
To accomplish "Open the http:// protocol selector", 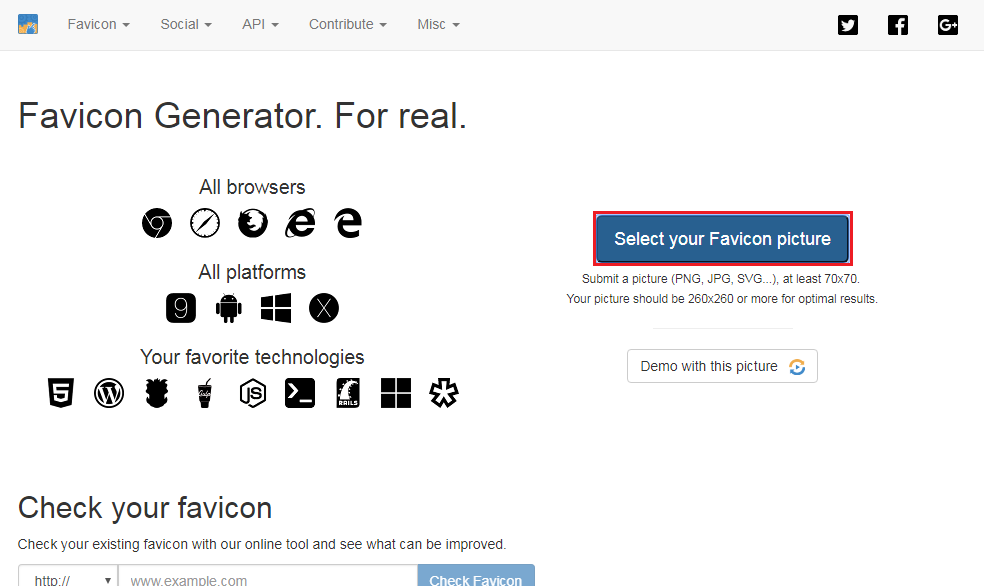I will (68, 579).
